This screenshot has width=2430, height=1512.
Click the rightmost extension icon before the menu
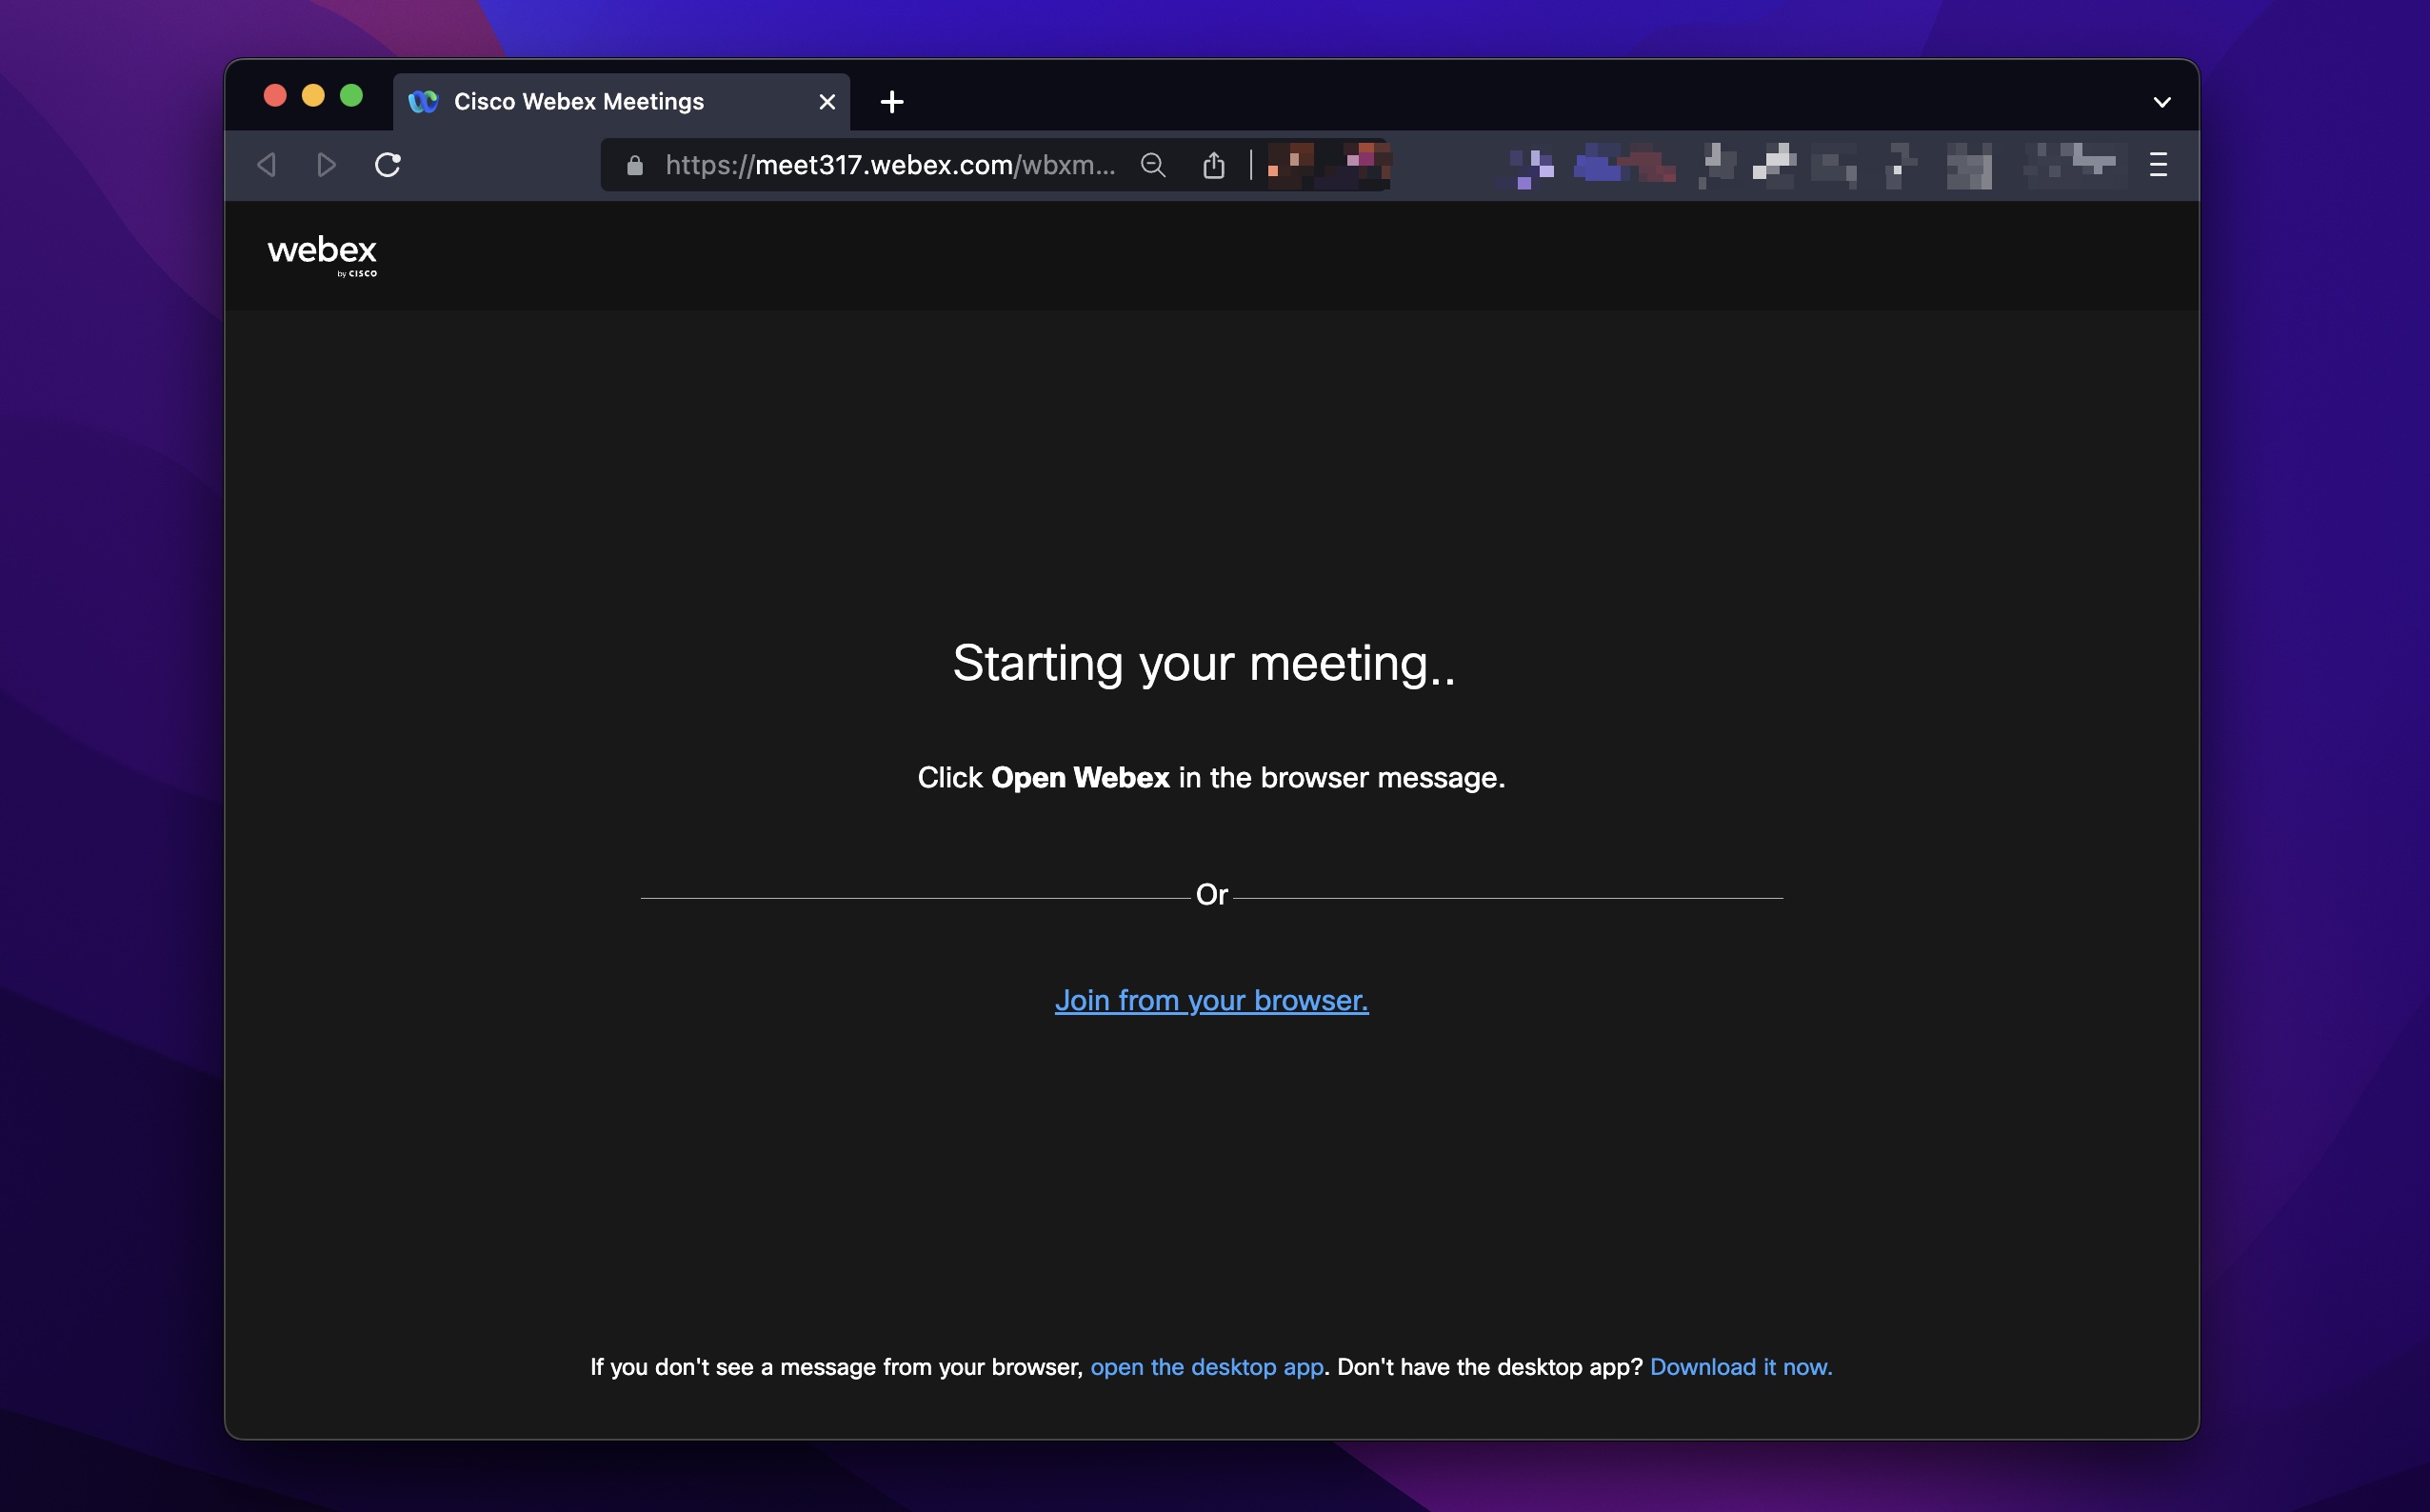(2076, 163)
